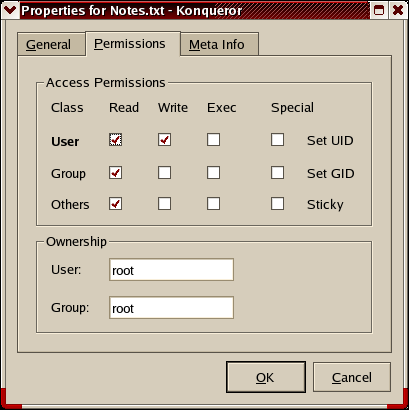Uncheck Others Read permission
409x410 pixels.
115,204
